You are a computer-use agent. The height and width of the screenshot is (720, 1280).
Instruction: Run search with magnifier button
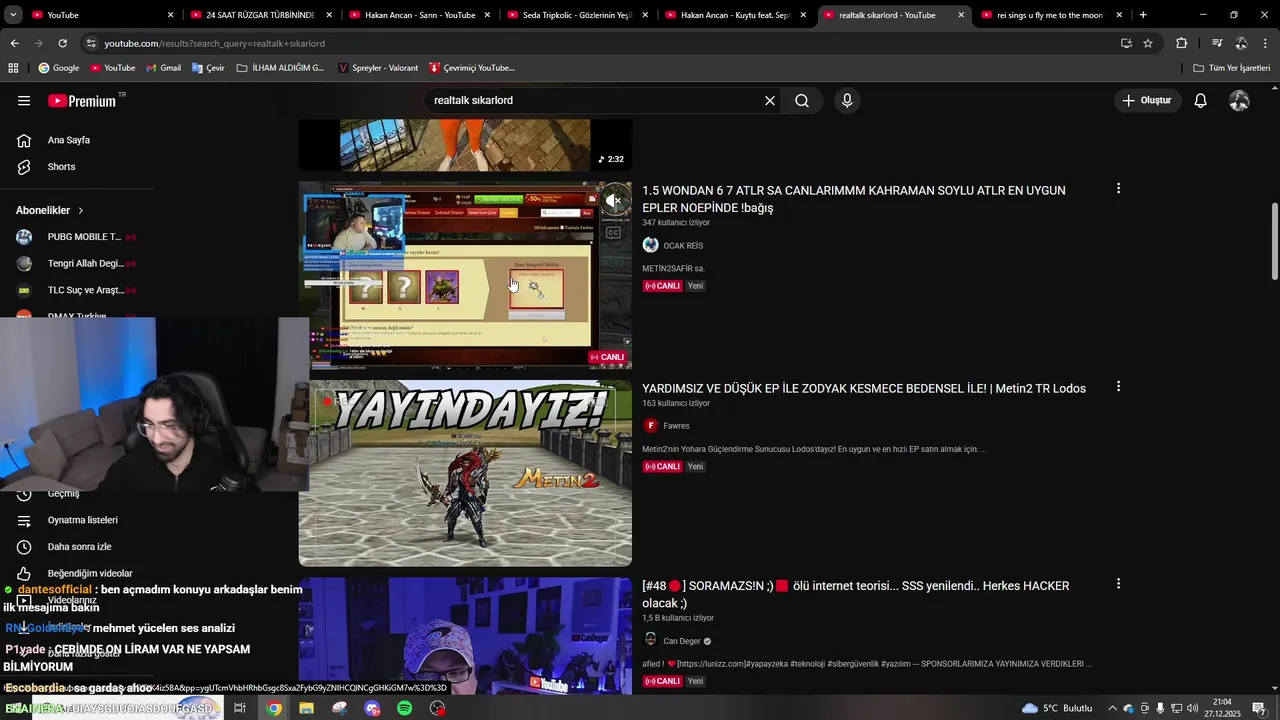click(x=802, y=101)
